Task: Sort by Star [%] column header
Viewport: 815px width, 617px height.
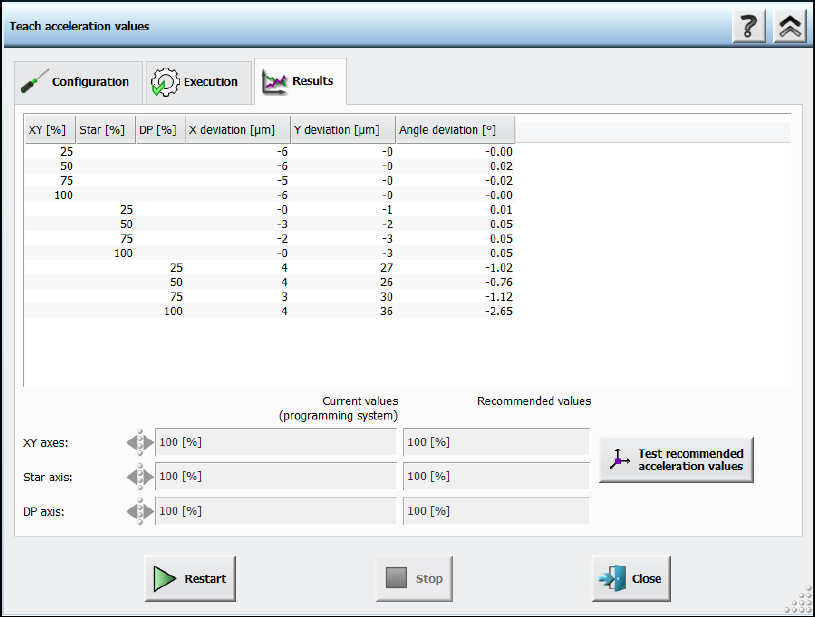Action: (x=106, y=129)
